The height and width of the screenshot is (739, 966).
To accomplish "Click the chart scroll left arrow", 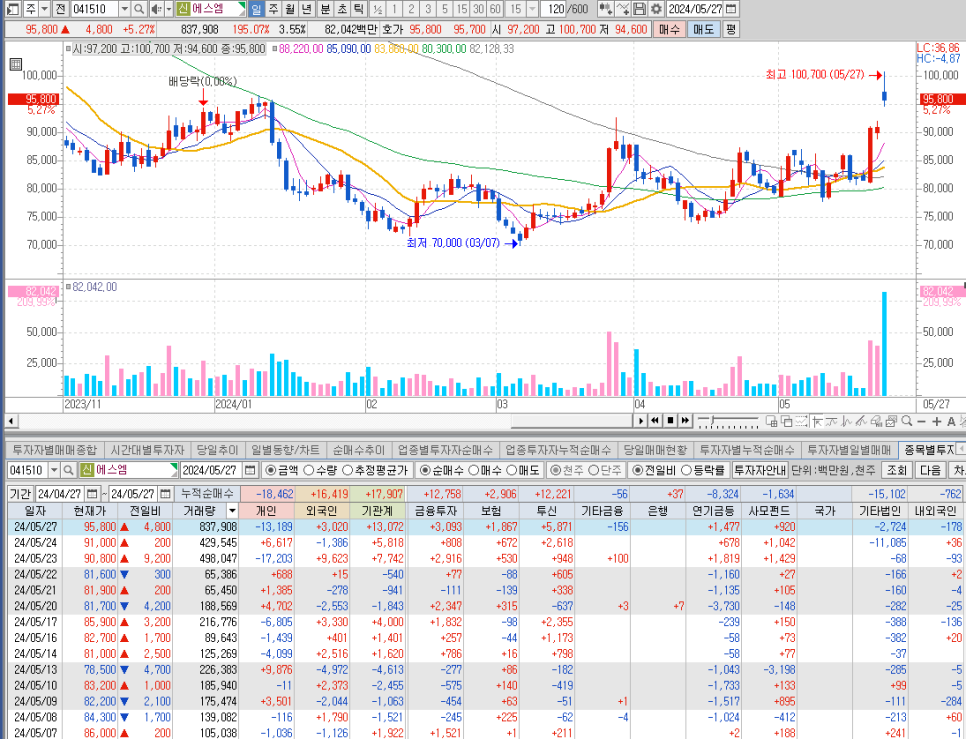I will [x=11, y=421].
